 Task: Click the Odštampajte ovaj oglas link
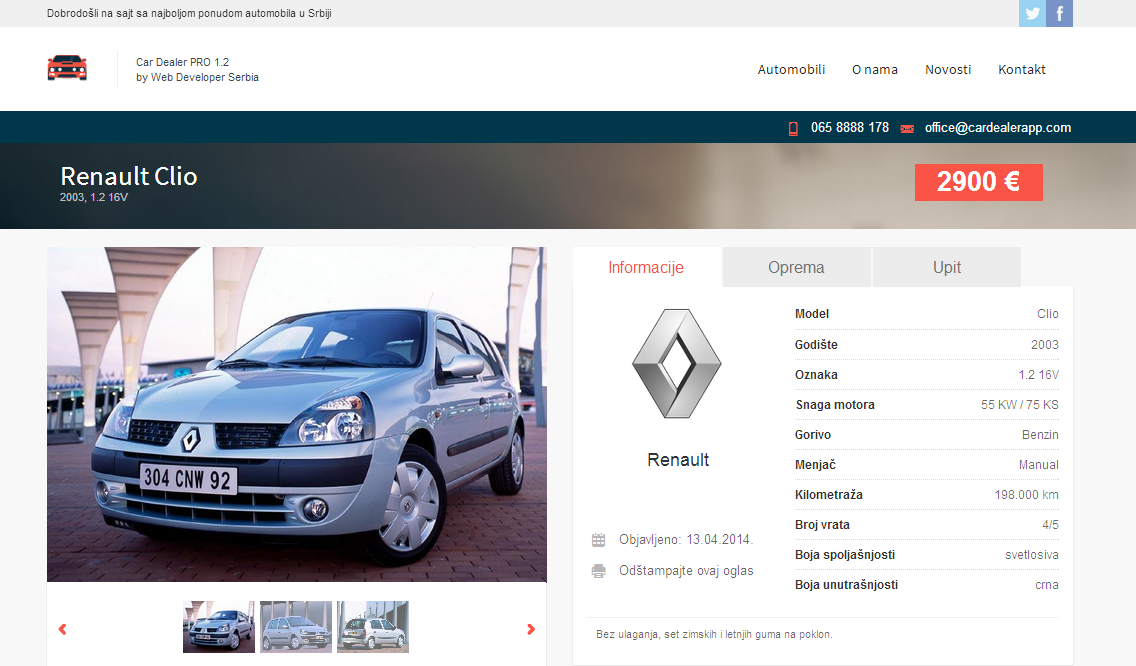686,571
